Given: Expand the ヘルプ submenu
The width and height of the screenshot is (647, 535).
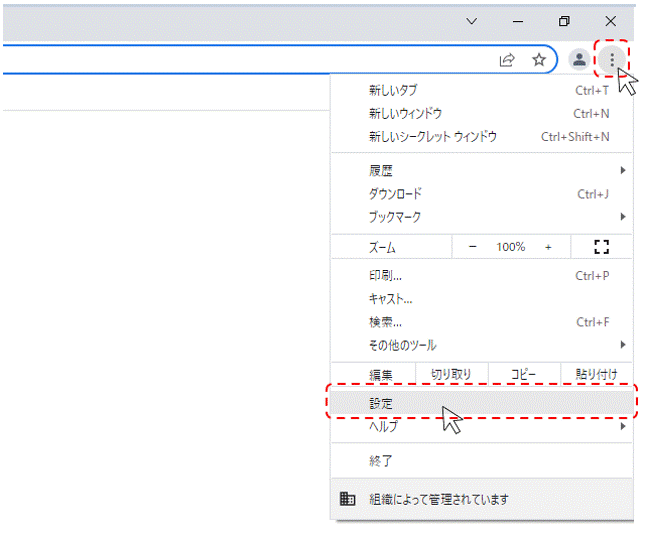Looking at the screenshot, I should (x=482, y=426).
